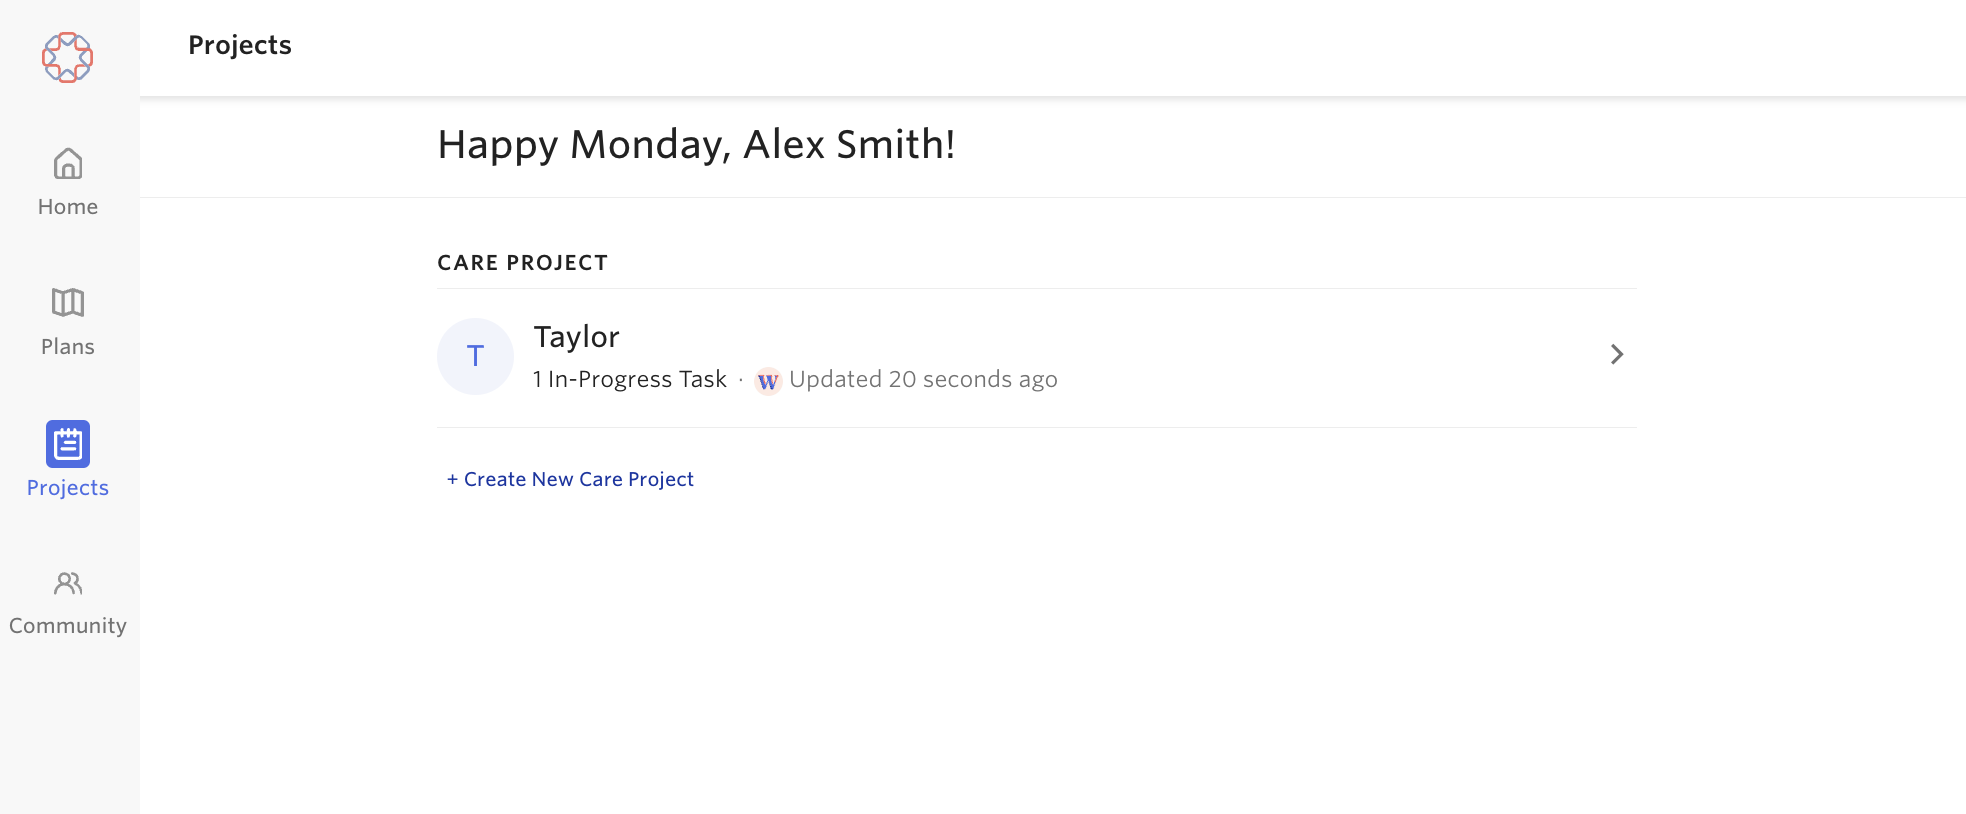
Task: Click Create New Care Project link
Action: (x=569, y=479)
